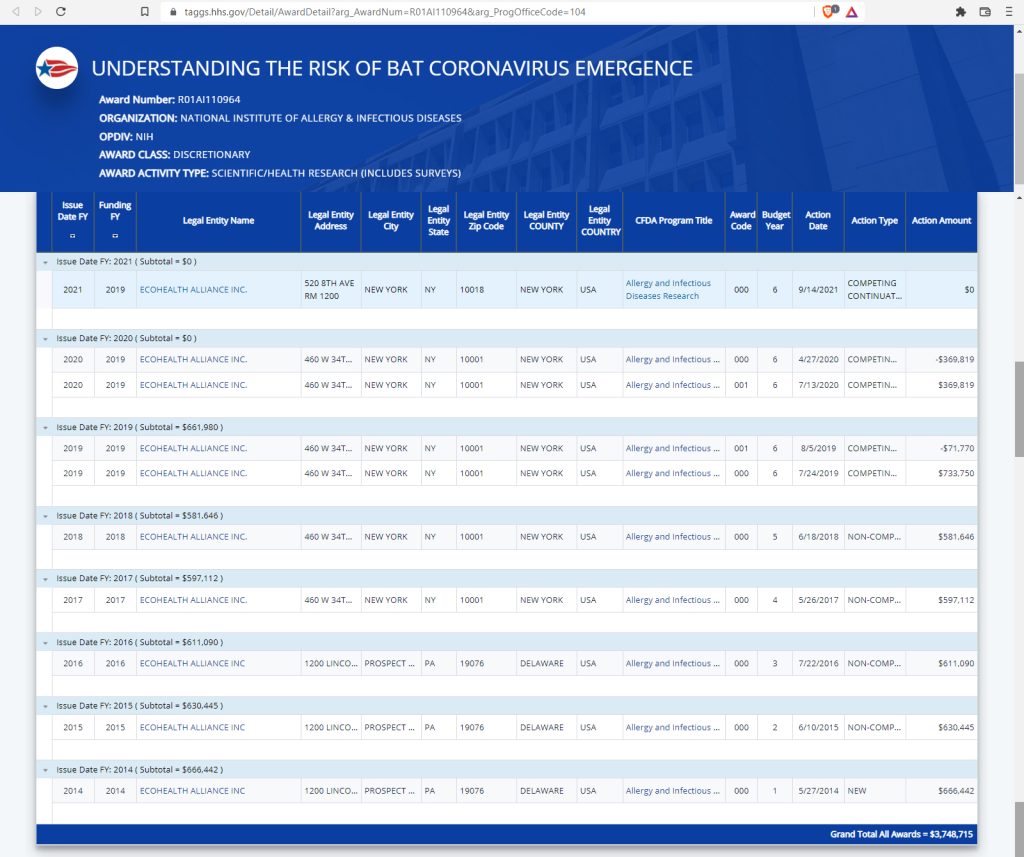This screenshot has height=857, width=1024.
Task: Click the COMPETING CONTINUAT... cell in the 2021 row
Action: (x=874, y=289)
